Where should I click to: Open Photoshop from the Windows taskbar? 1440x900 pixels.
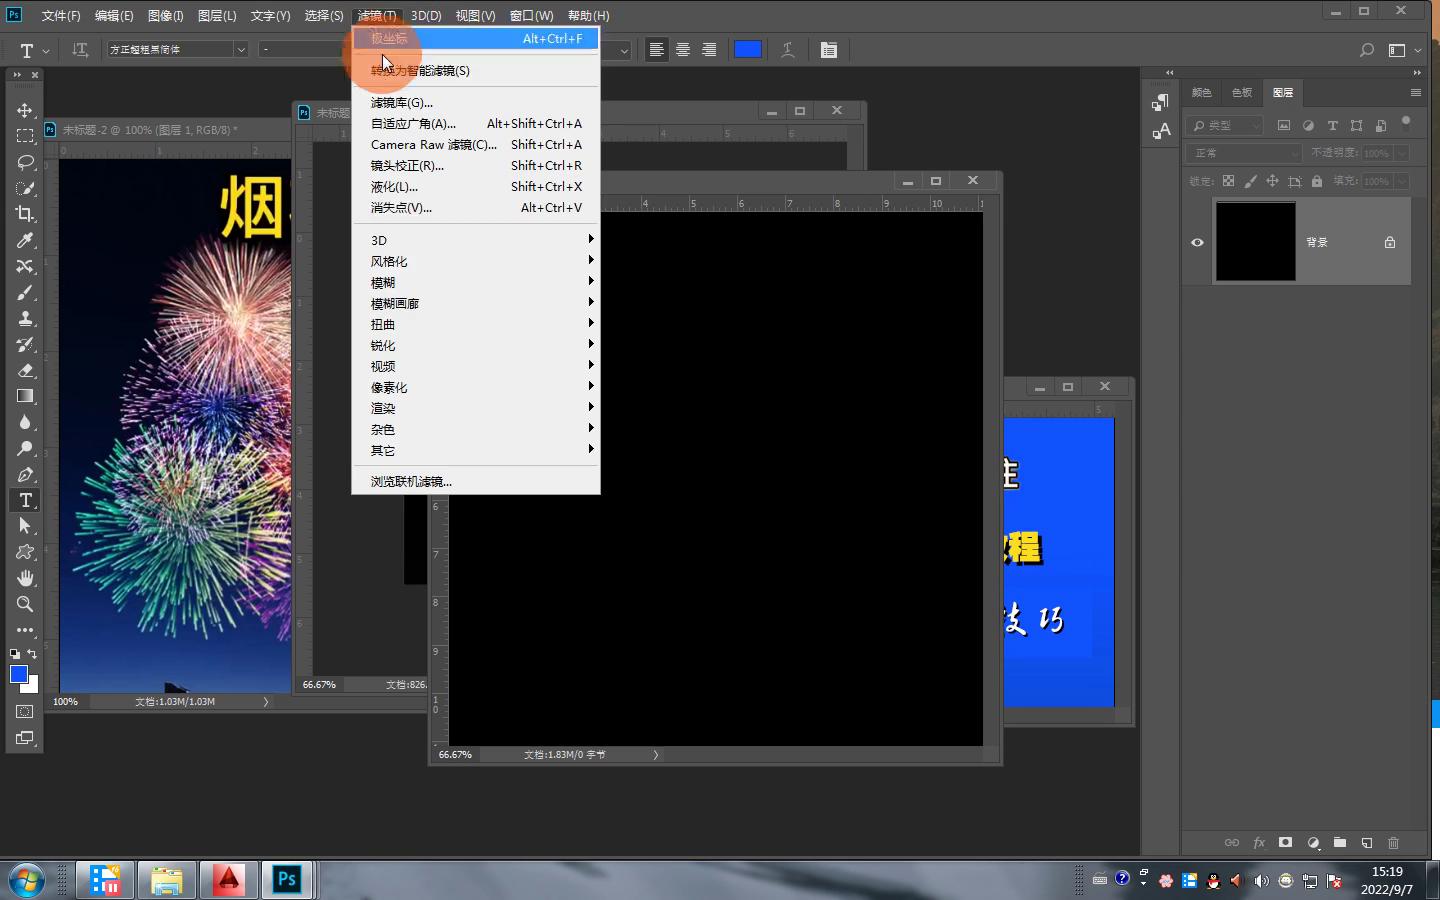287,880
